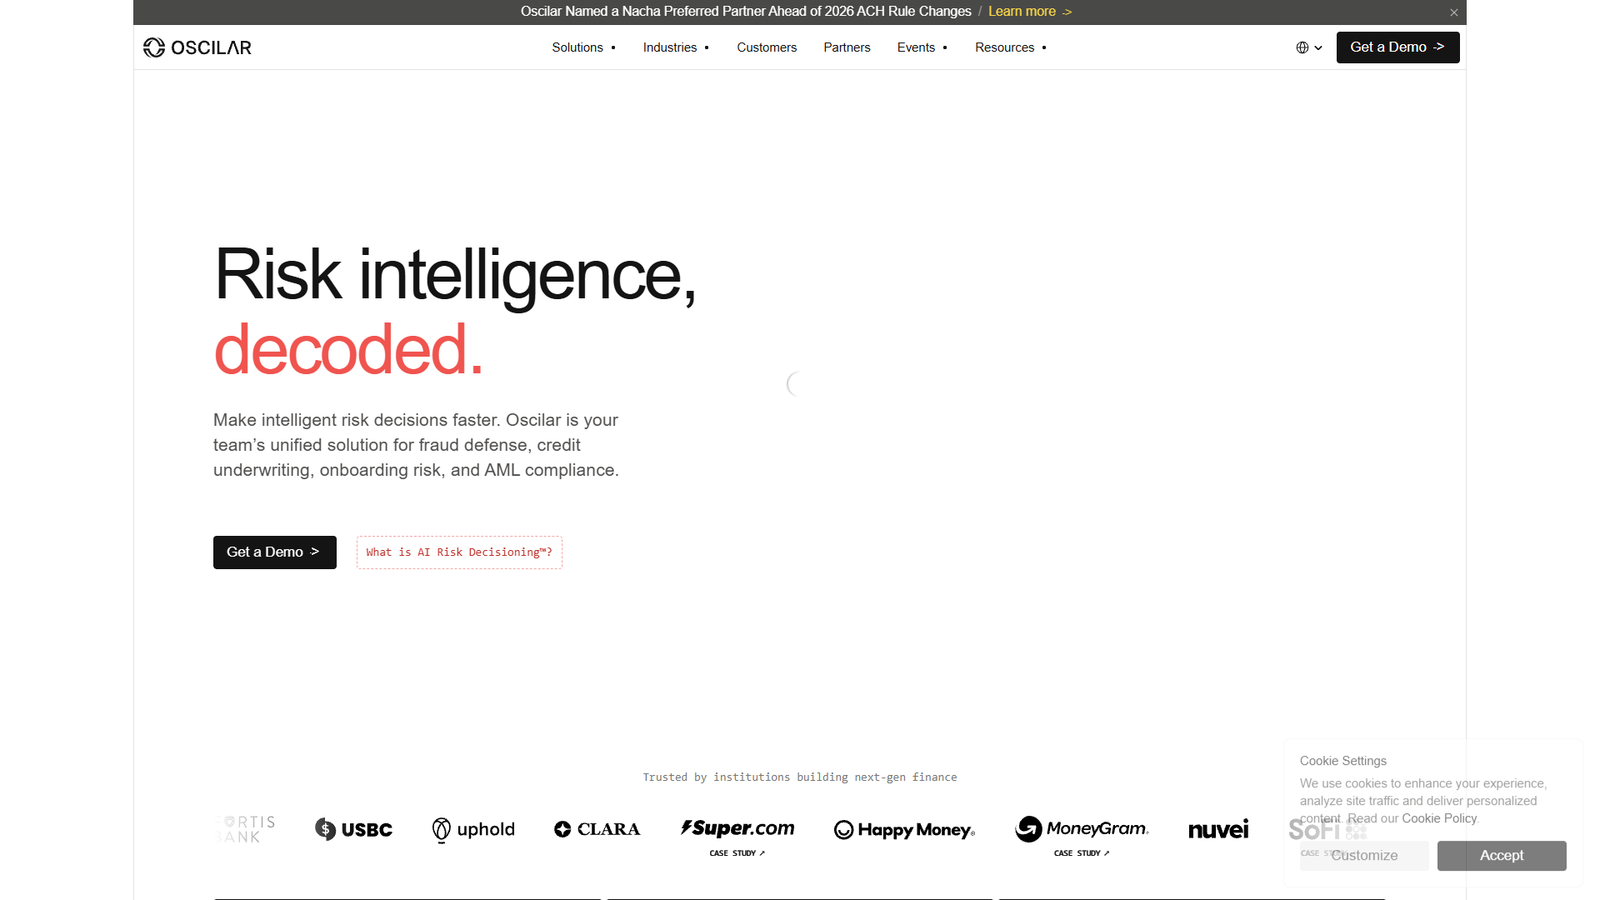
Task: Click the USBC logo
Action: 354,829
